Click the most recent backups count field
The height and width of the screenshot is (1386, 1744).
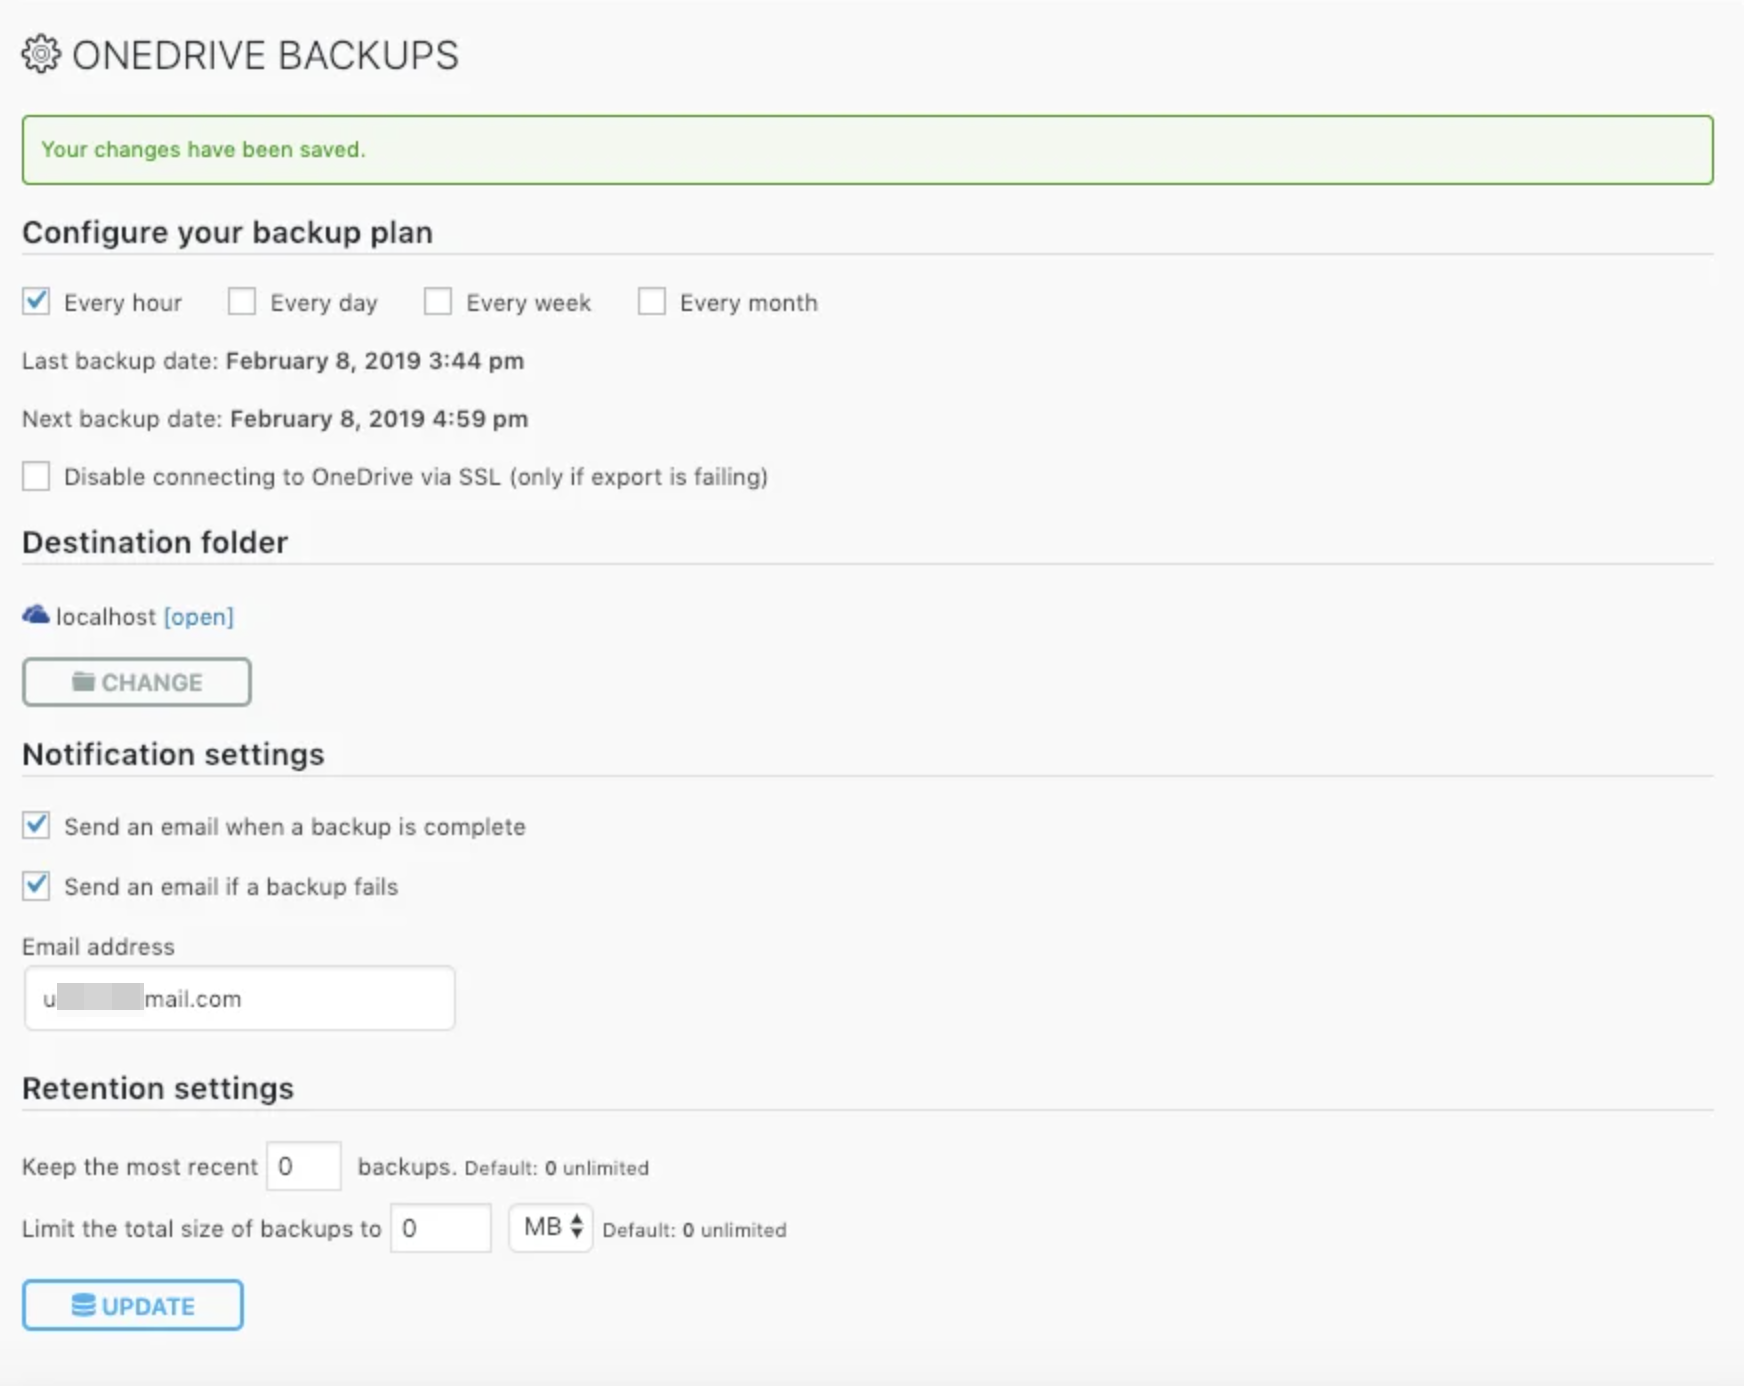point(304,1166)
